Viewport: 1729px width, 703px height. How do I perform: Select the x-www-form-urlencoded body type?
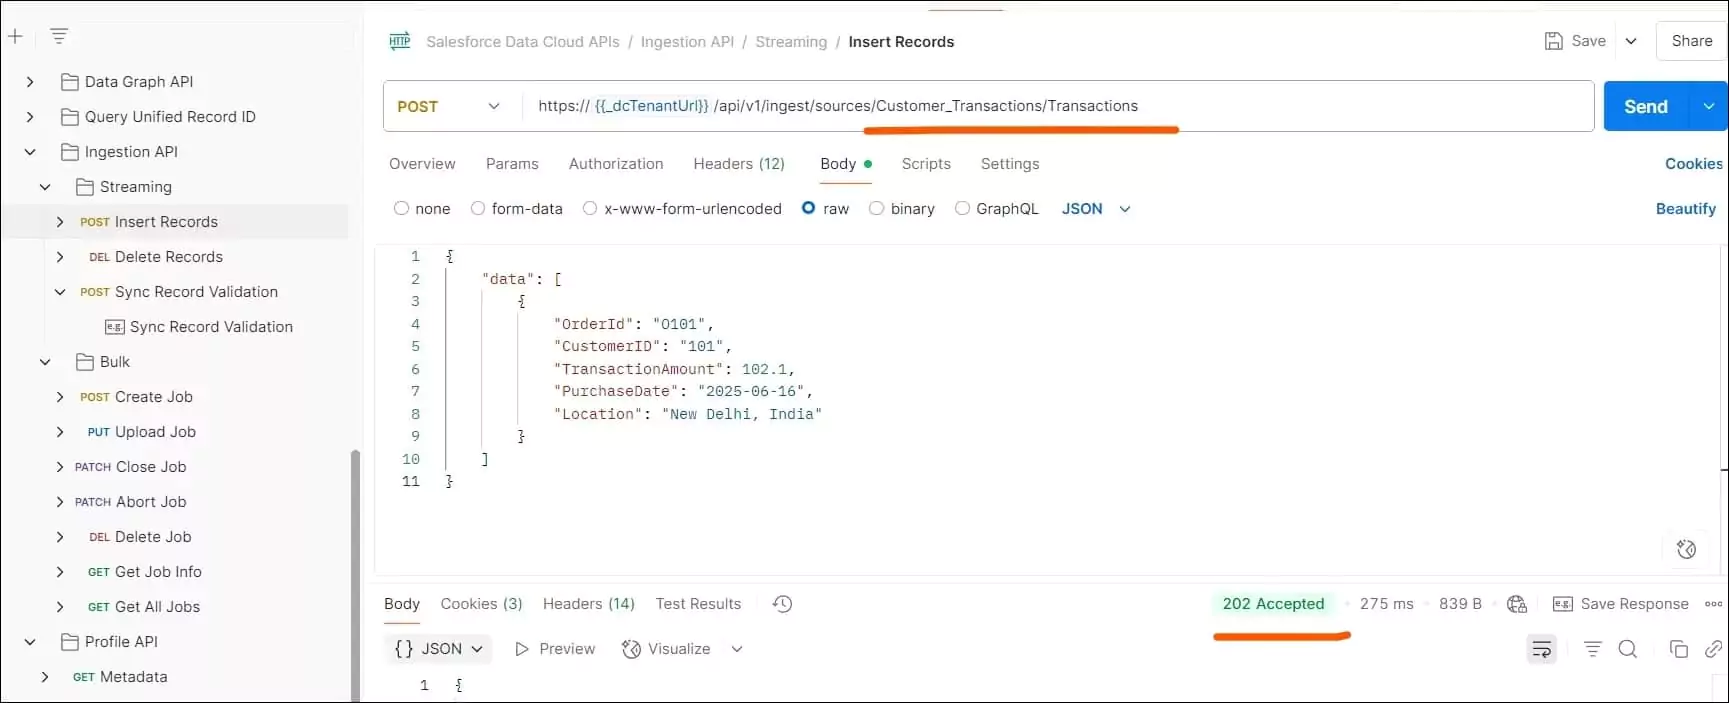coord(590,208)
